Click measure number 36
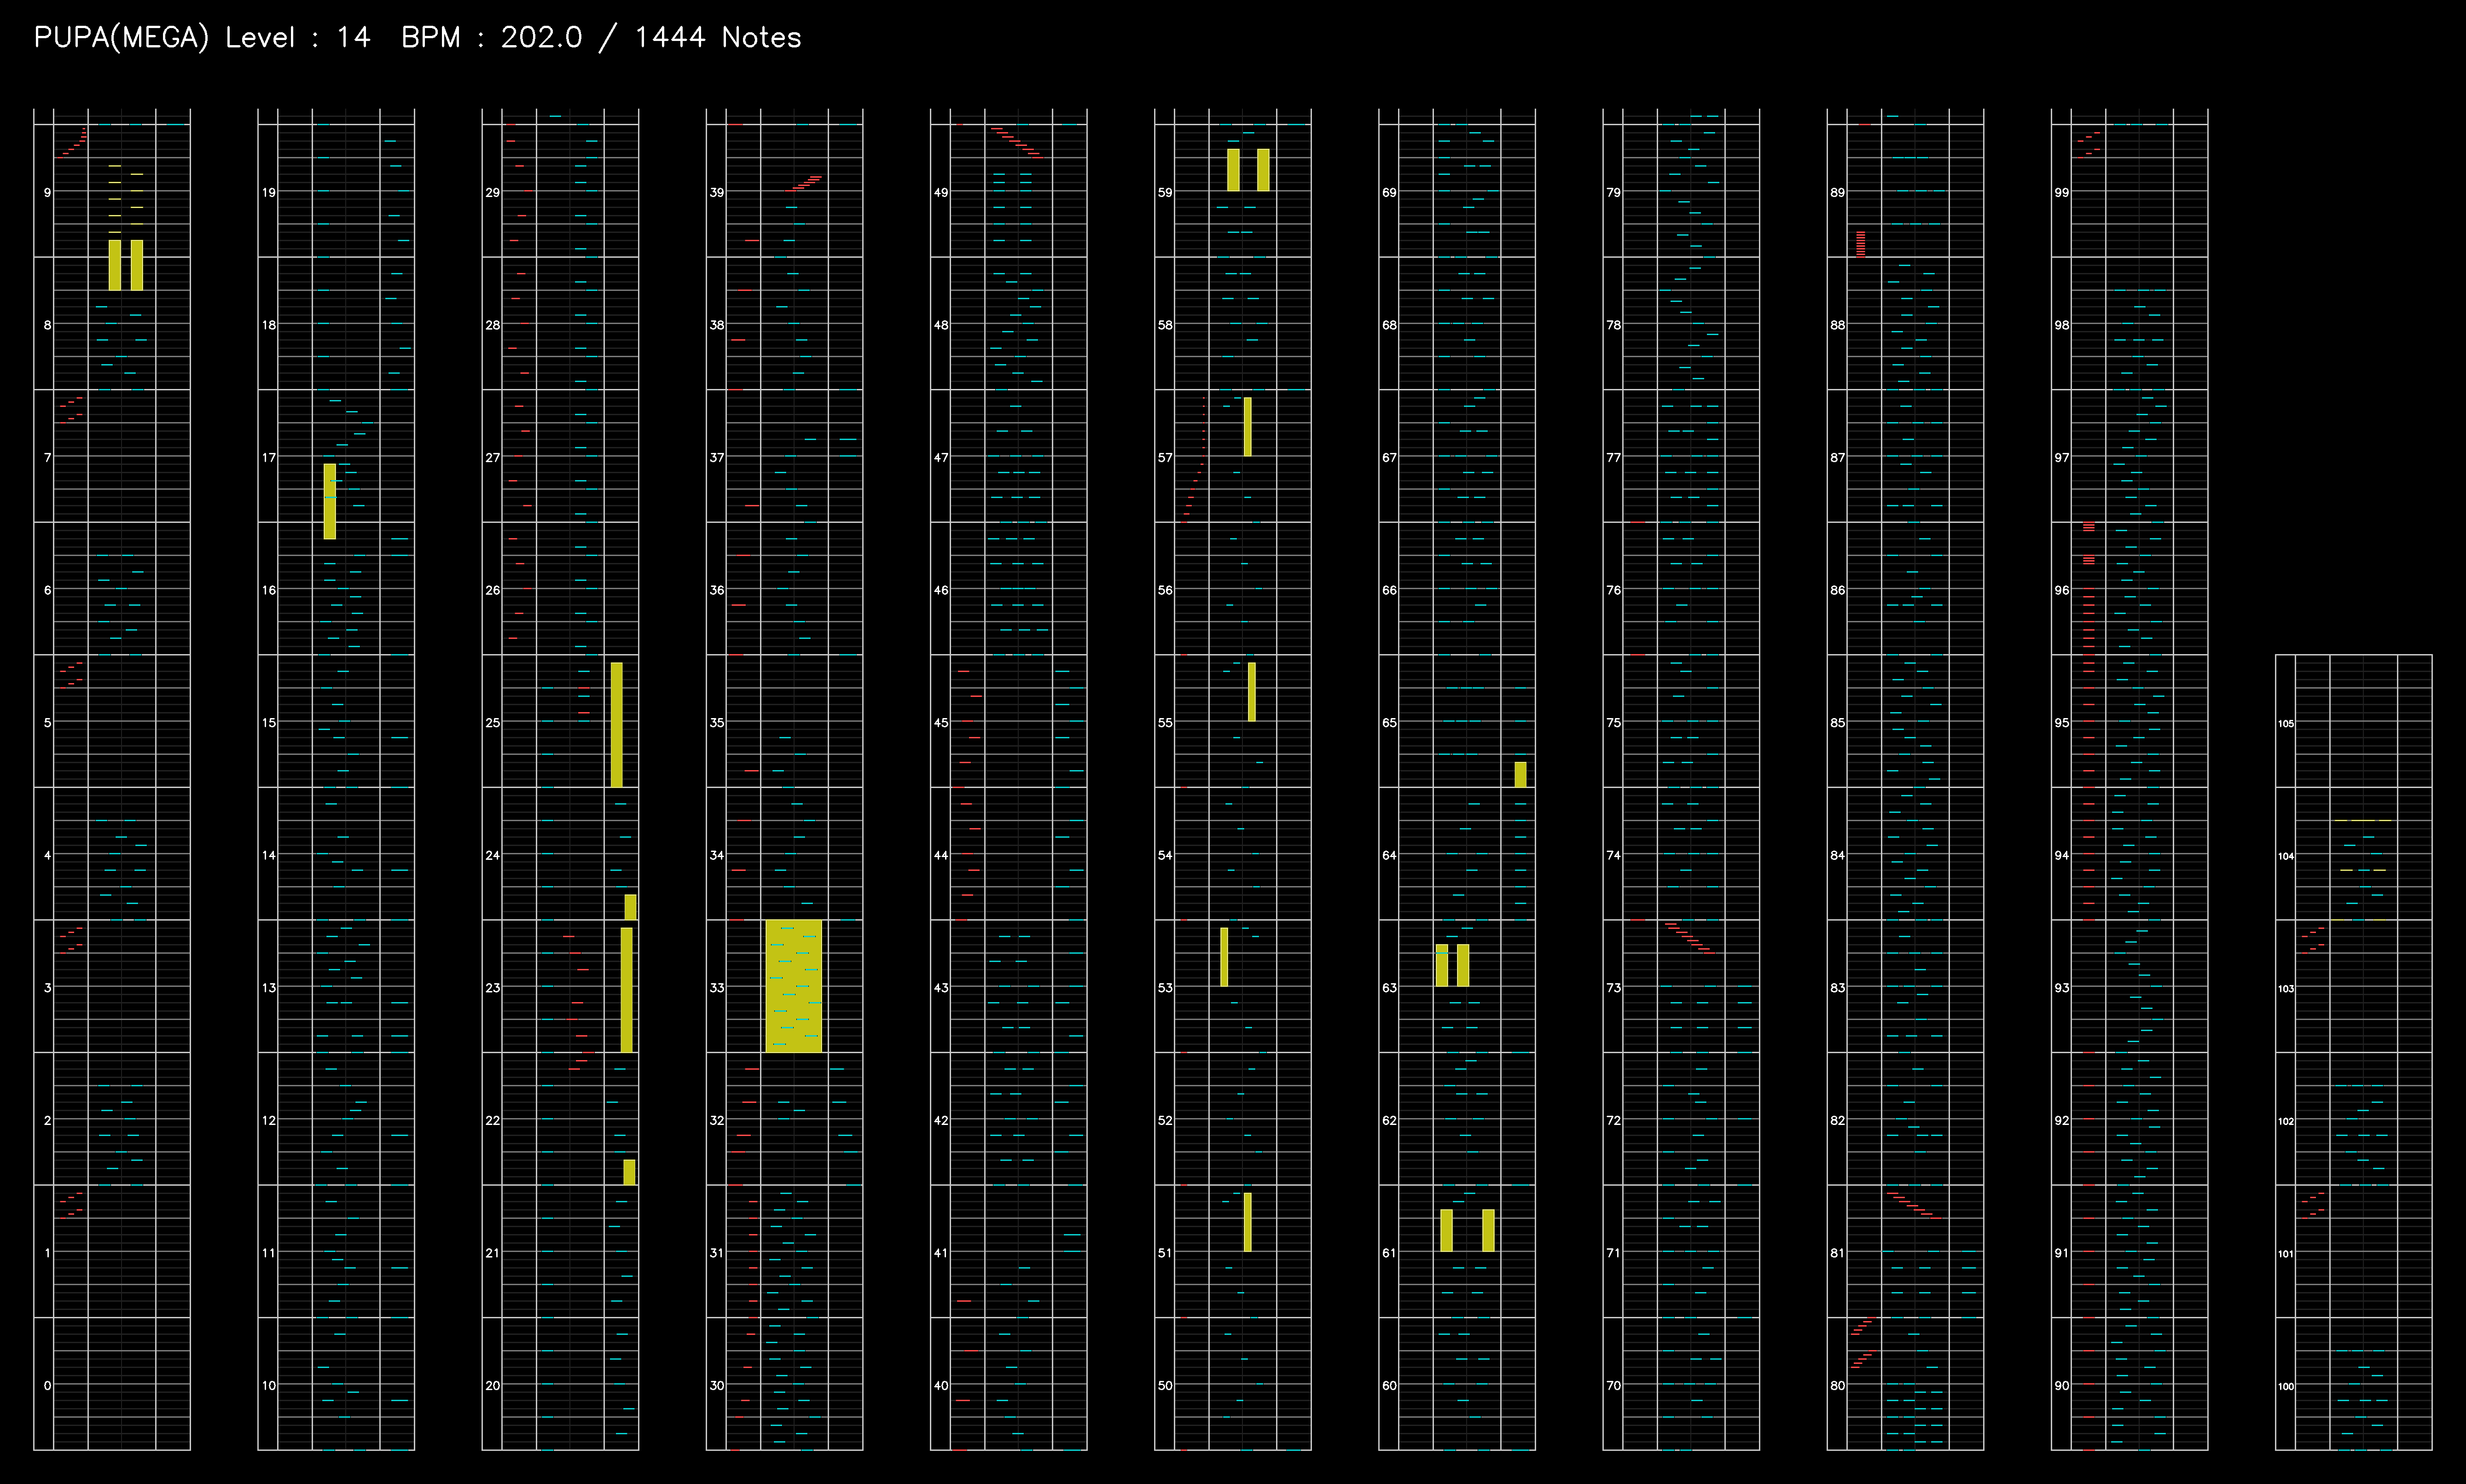Screen dimensions: 2466x1484 pyautogui.click(x=717, y=590)
